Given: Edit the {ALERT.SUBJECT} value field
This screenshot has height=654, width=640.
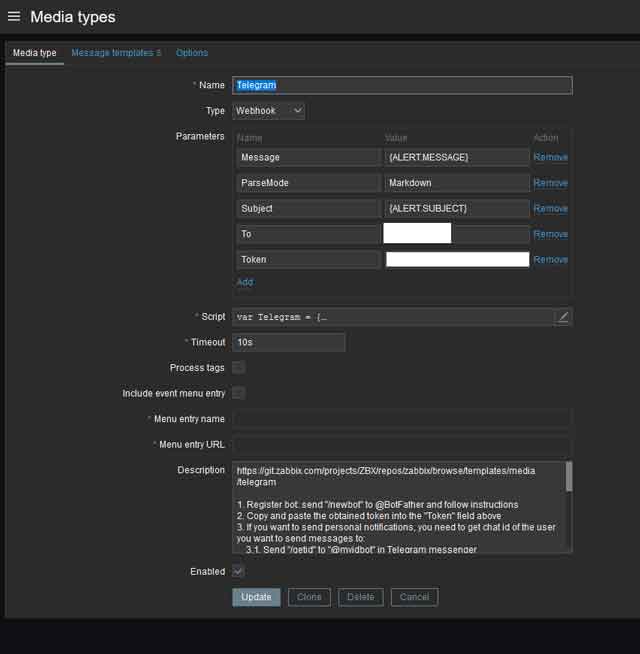Looking at the screenshot, I should coord(457,209).
